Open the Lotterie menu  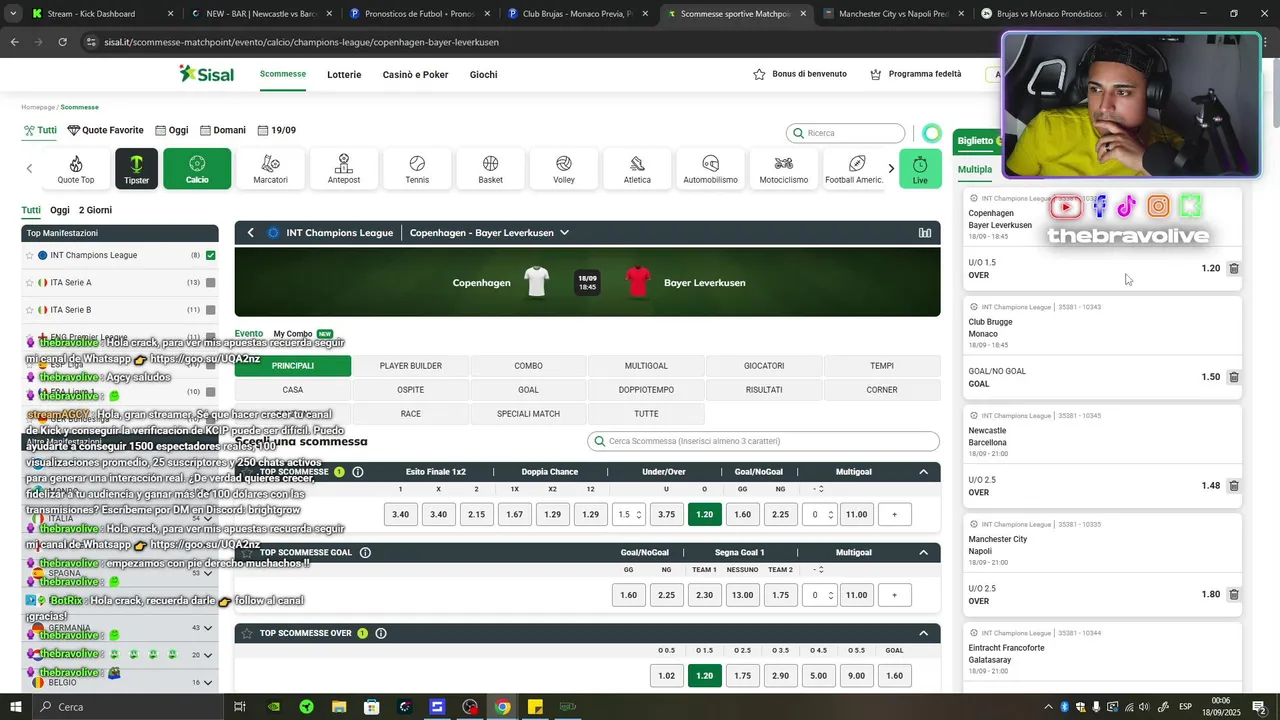pyautogui.click(x=344, y=75)
